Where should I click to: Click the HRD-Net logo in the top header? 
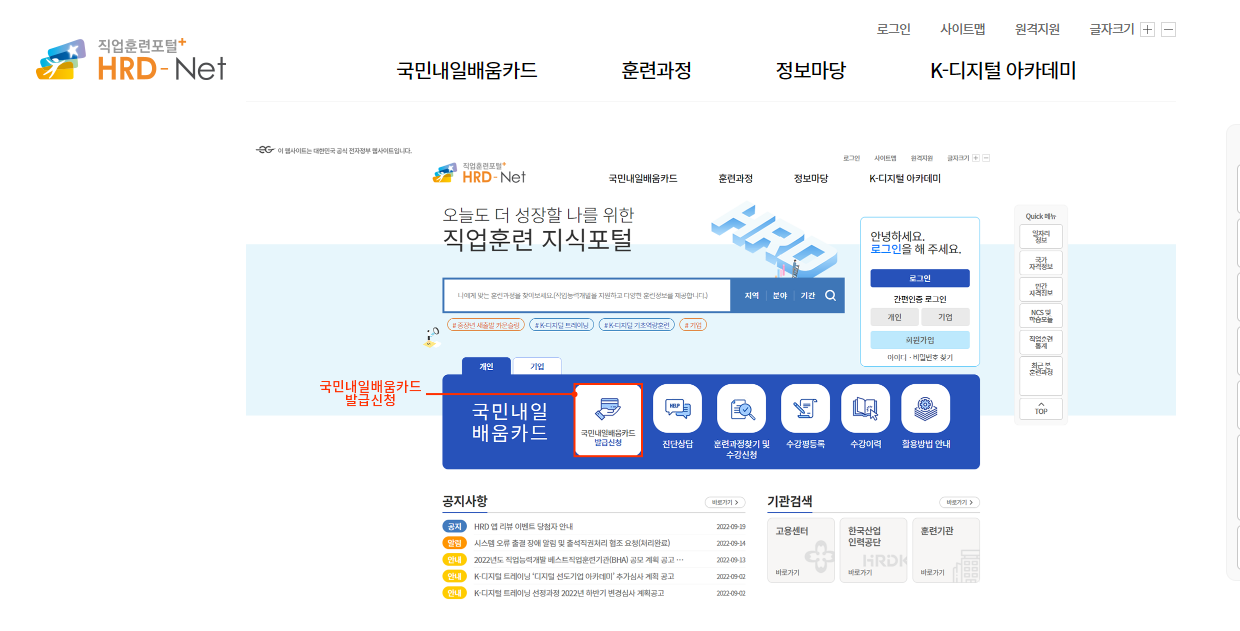131,60
